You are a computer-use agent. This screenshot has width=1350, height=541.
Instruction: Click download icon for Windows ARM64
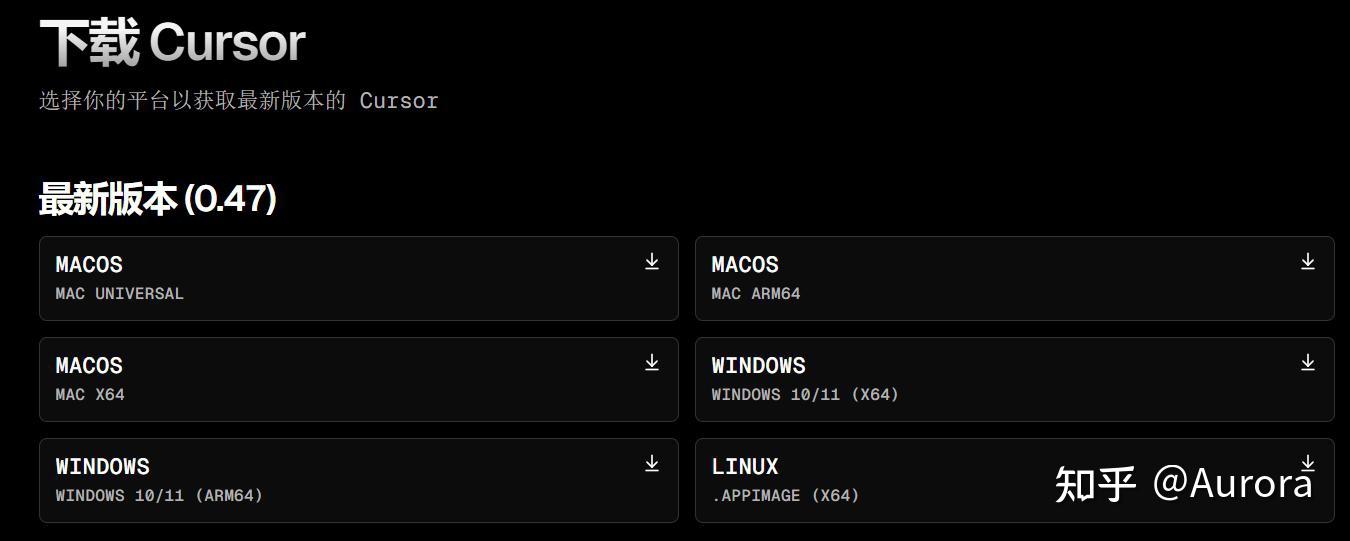tap(652, 464)
